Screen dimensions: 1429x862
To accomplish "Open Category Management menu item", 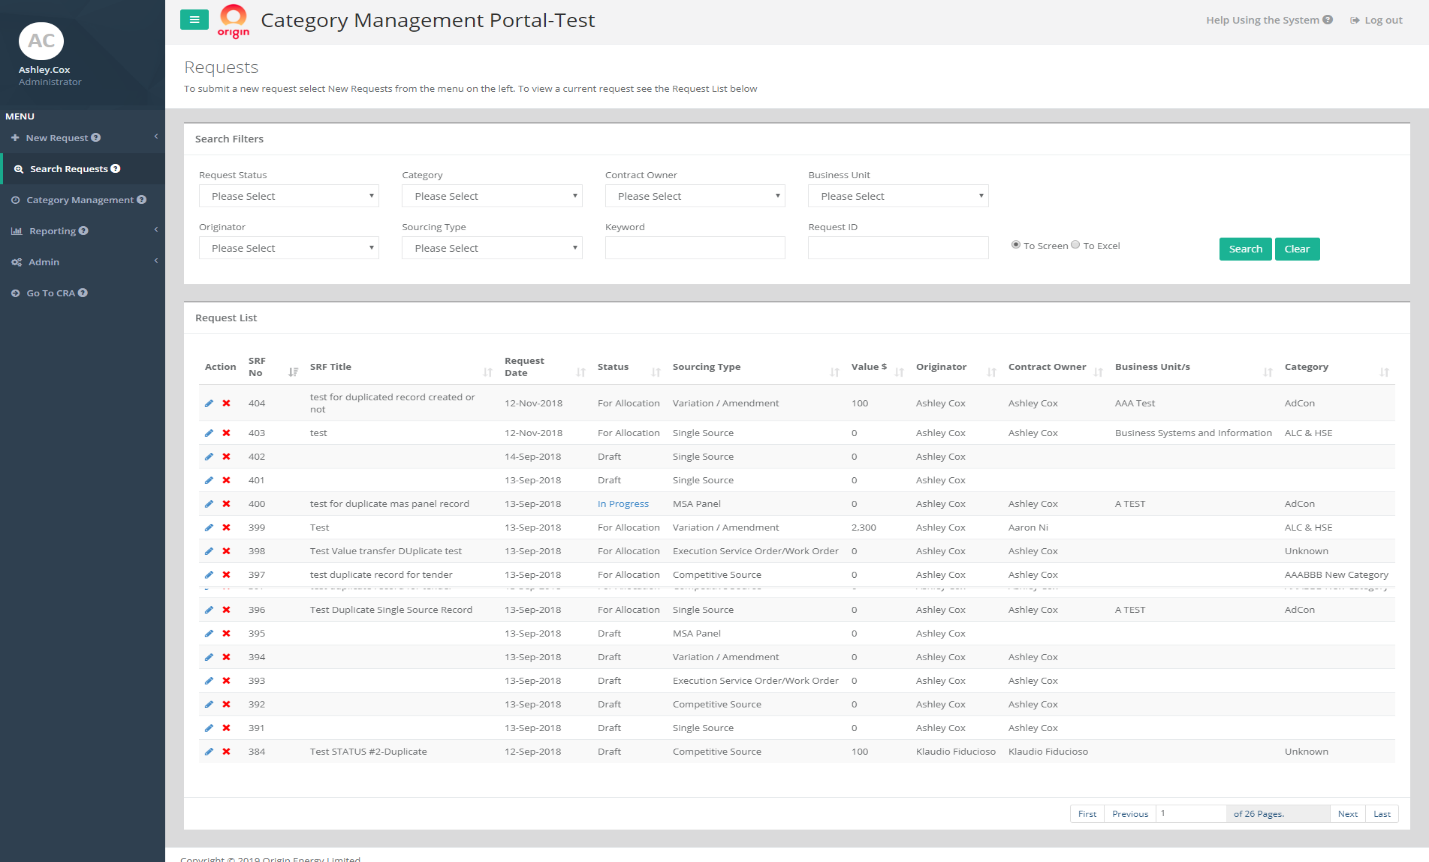I will (x=82, y=200).
